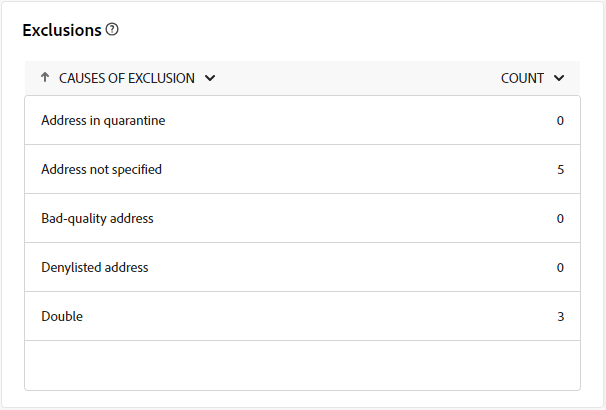The image size is (606, 410).
Task: Select the Double exclusion row
Action: (303, 316)
